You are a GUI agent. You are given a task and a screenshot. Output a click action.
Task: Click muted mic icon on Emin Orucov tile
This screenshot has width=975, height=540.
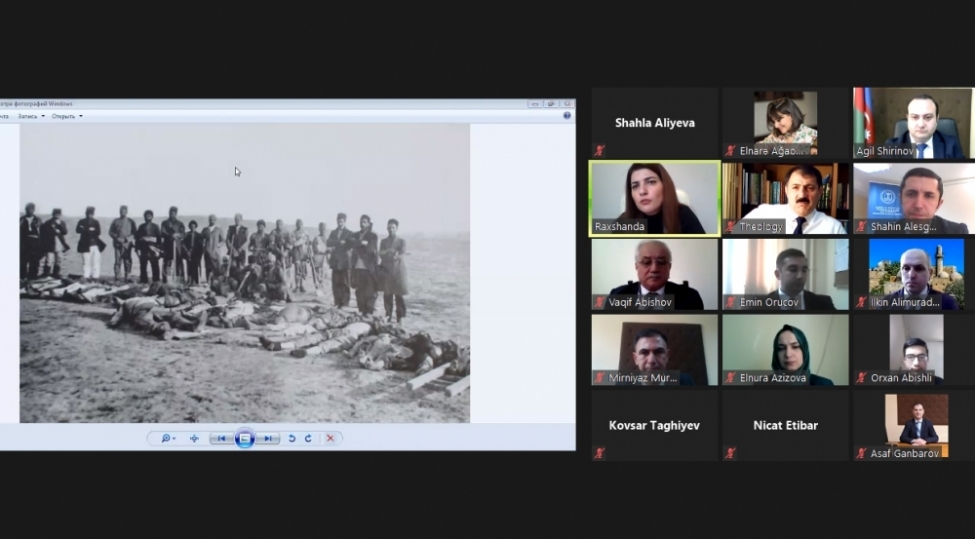[730, 302]
